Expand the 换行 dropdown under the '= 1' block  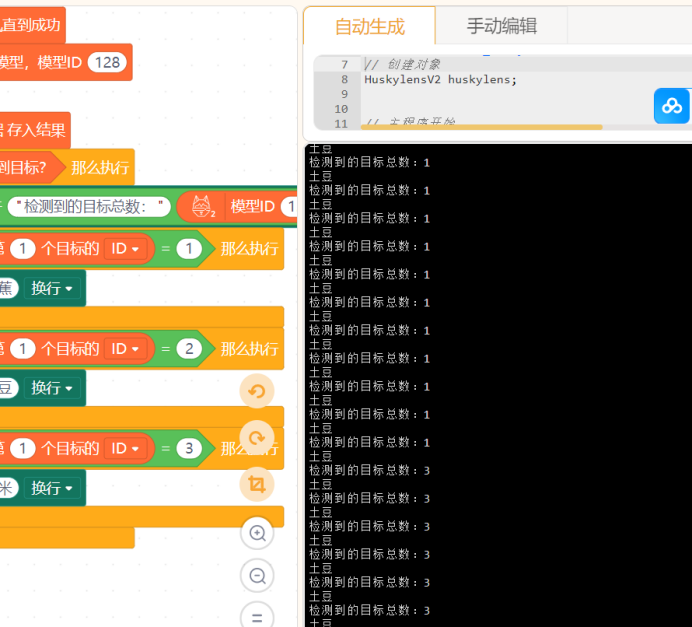point(52,288)
